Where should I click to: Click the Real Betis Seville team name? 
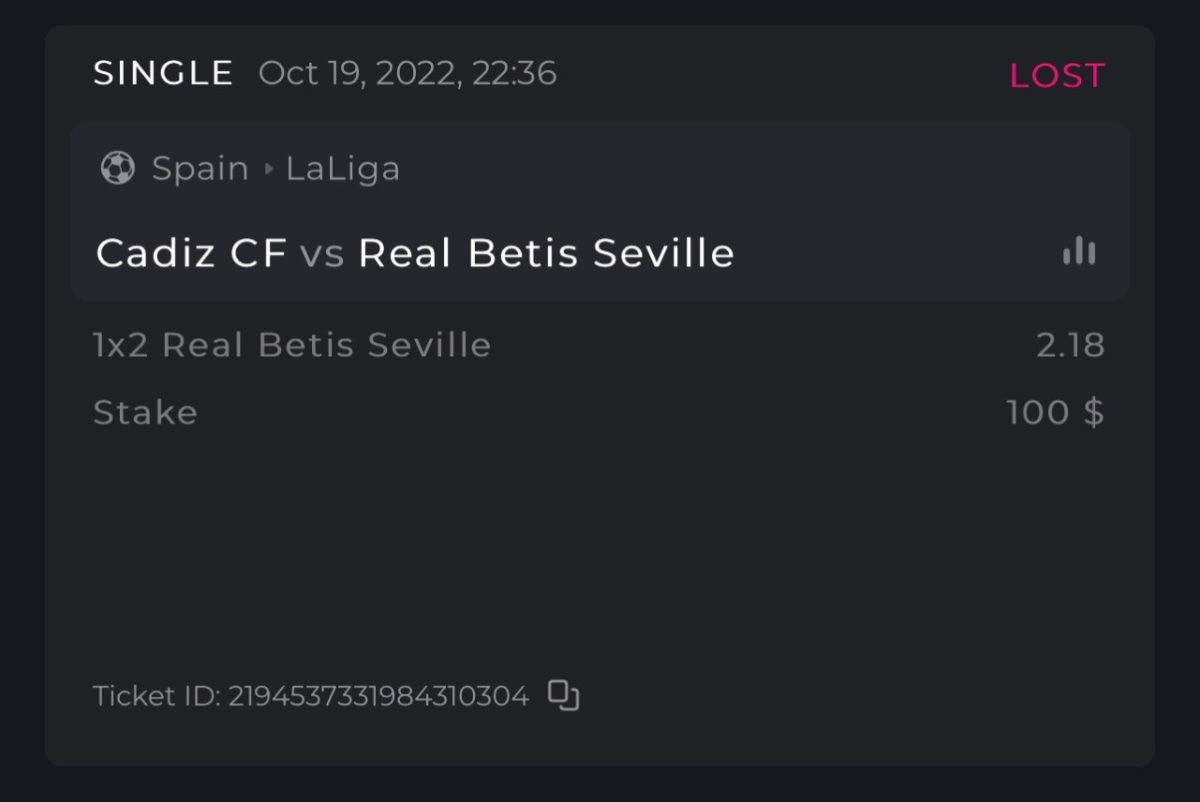[x=546, y=253]
